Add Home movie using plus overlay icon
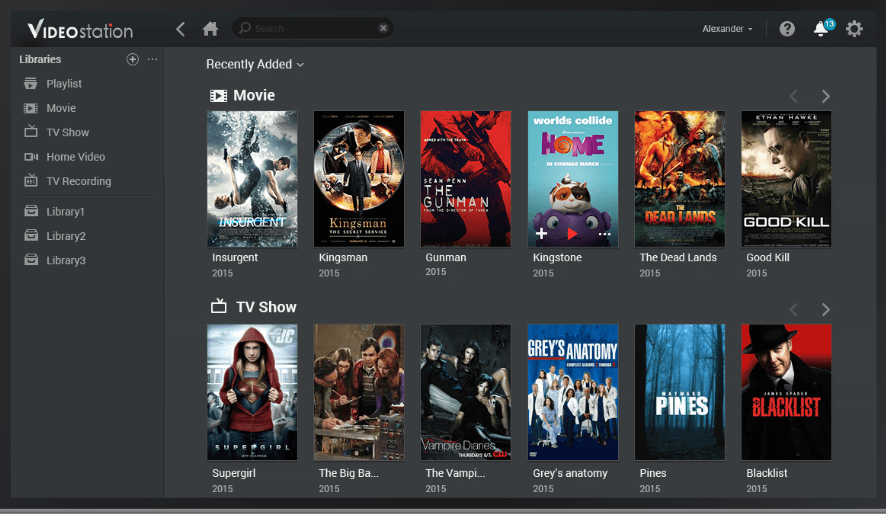The image size is (886, 514). click(541, 233)
